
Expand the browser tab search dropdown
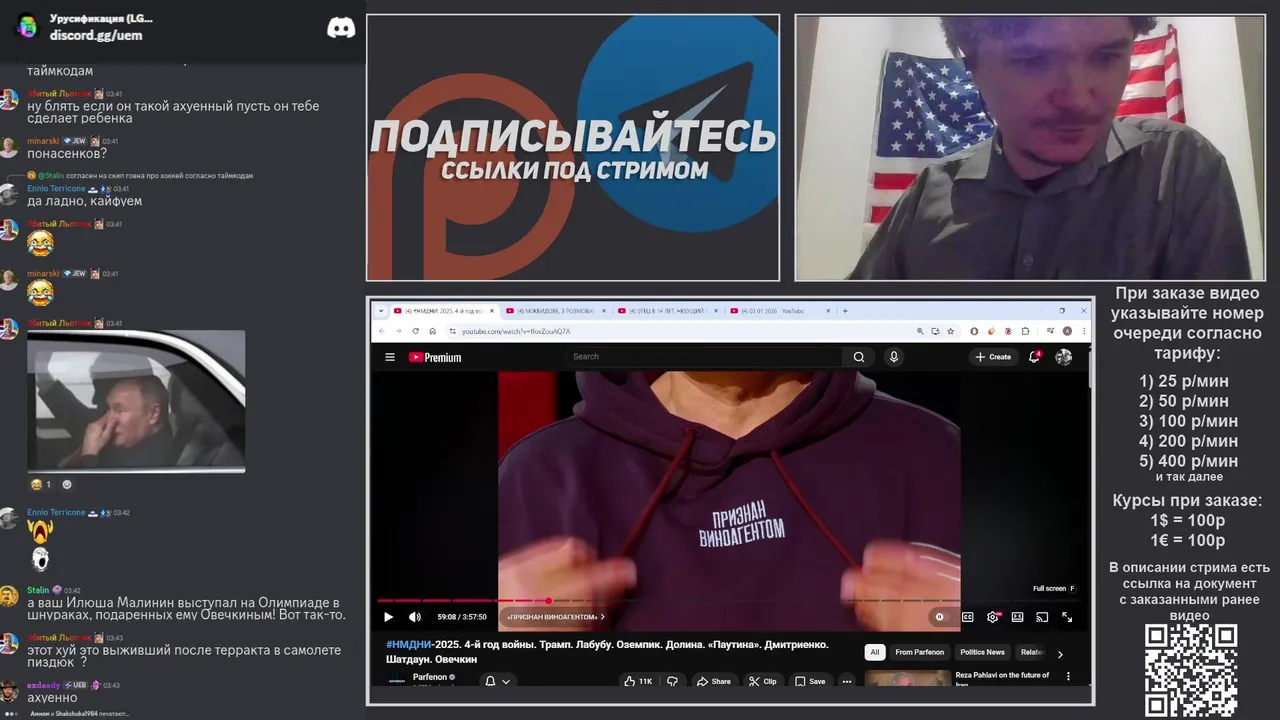tap(380, 311)
